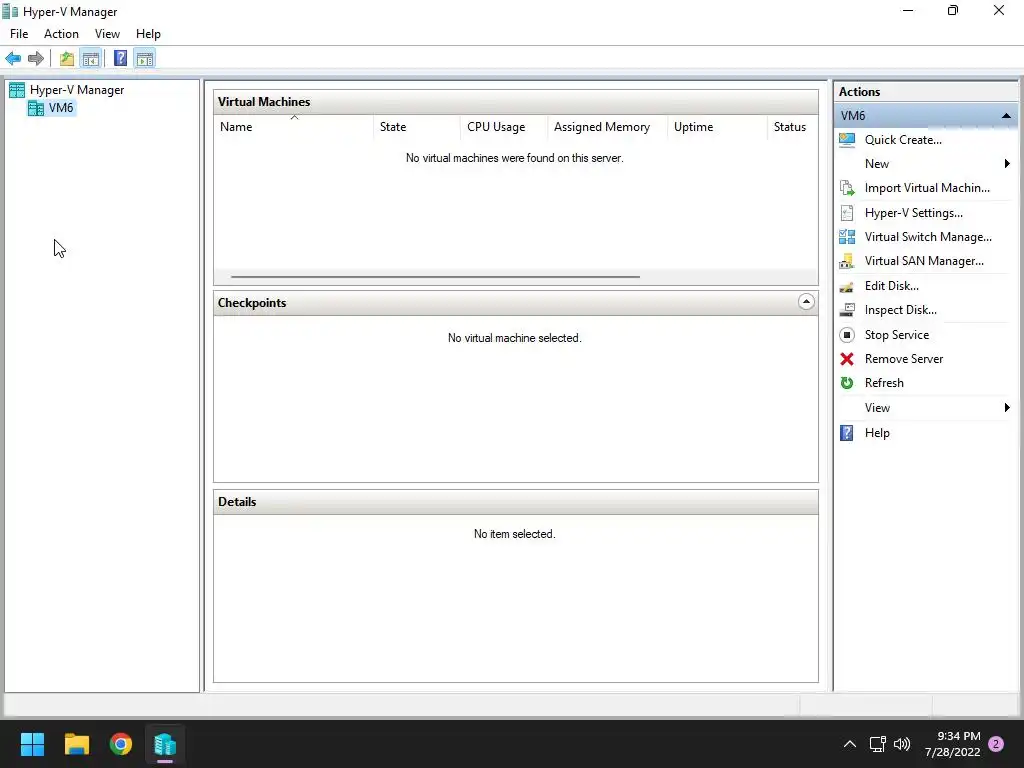Show hidden tray icons chevron
The width and height of the screenshot is (1024, 768).
click(x=850, y=744)
